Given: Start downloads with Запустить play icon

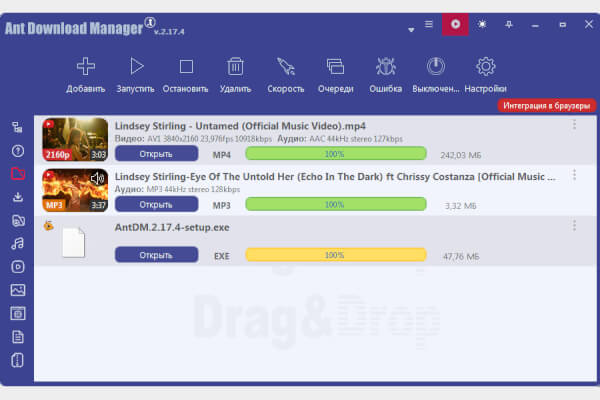Looking at the screenshot, I should (136, 66).
